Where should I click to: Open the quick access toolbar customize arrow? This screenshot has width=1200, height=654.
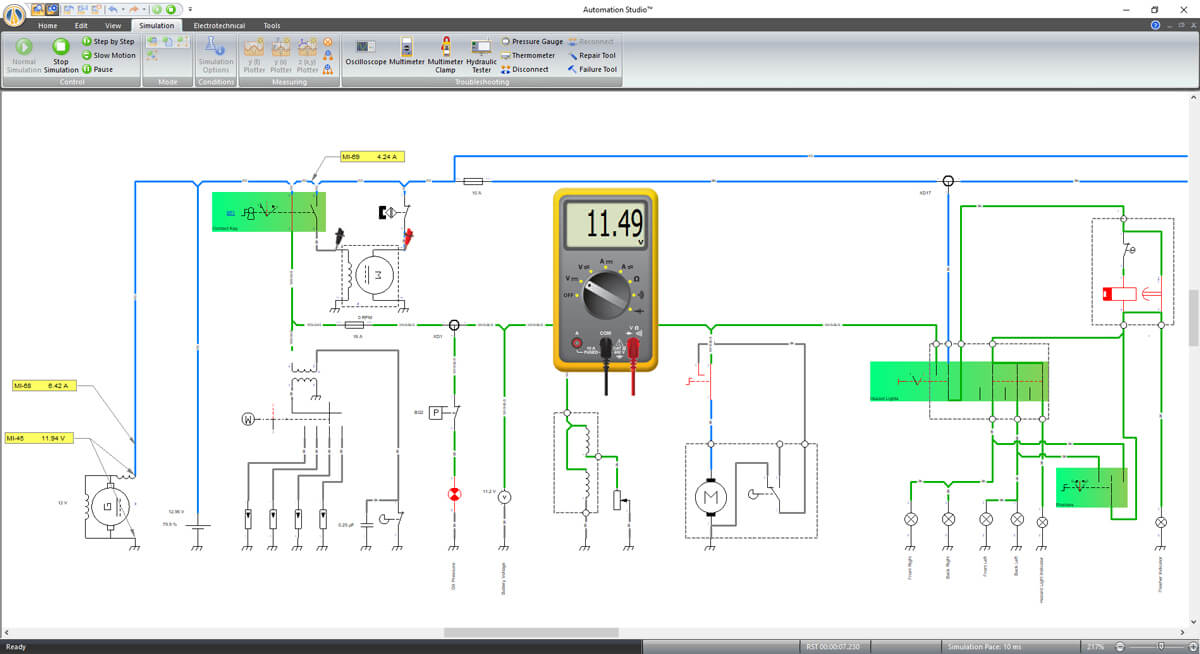tap(190, 9)
